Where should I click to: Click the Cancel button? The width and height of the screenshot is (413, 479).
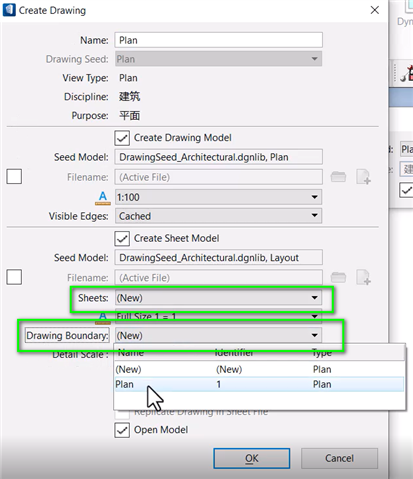(x=339, y=458)
